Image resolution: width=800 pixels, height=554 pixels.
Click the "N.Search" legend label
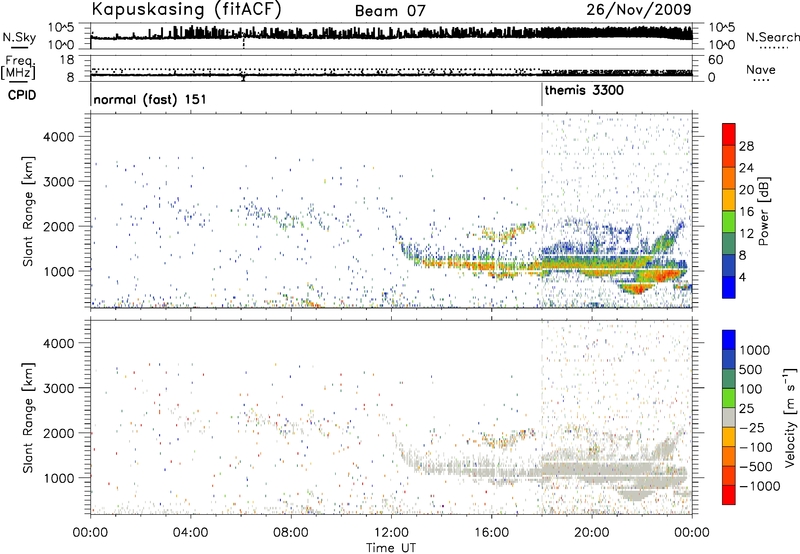point(772,37)
